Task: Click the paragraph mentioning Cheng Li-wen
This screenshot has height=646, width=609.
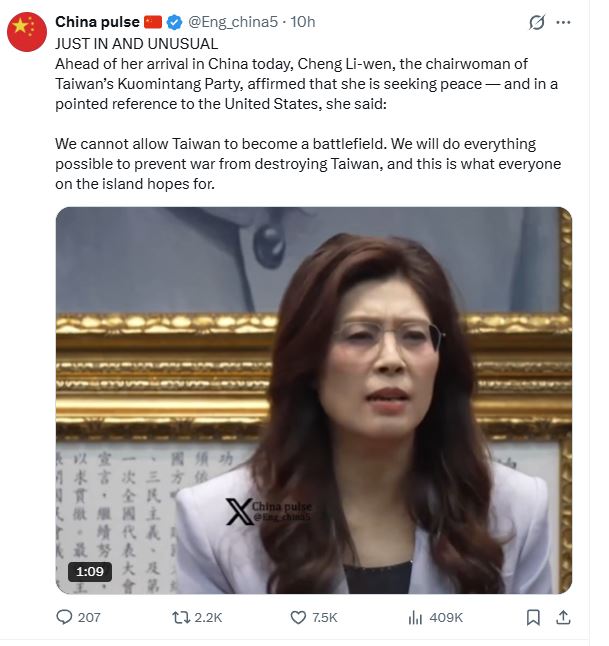Action: [307, 84]
